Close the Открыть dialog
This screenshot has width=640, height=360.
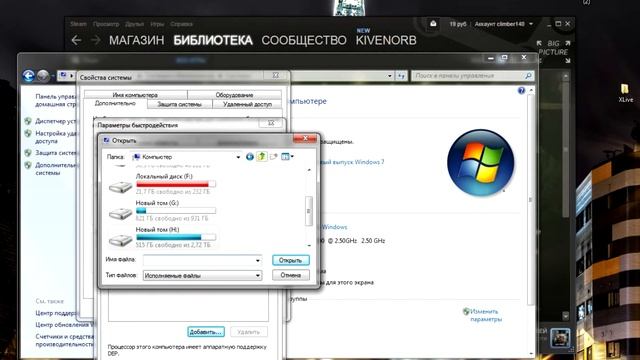[305, 139]
